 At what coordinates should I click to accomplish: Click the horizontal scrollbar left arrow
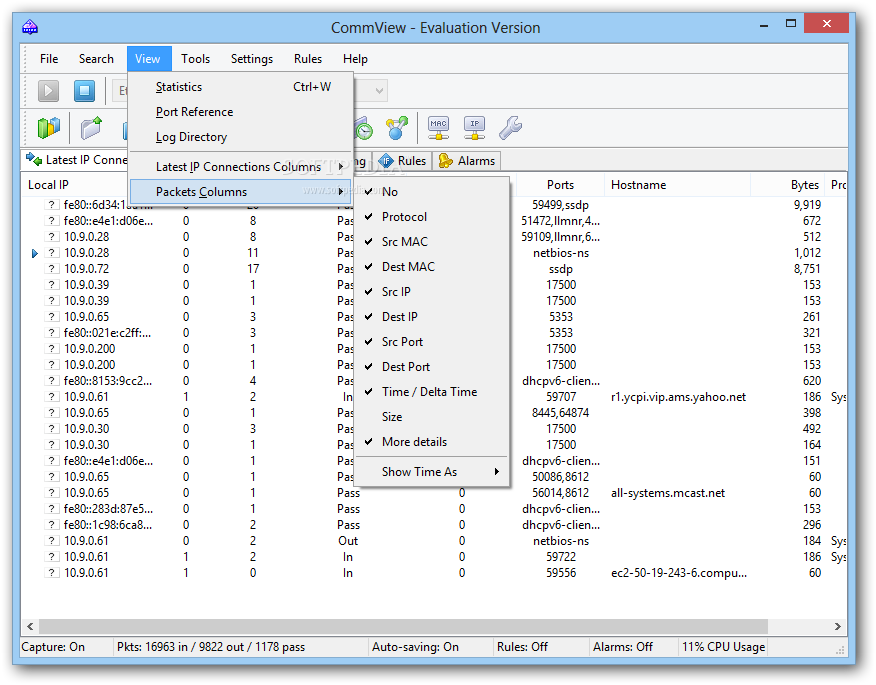pyautogui.click(x=30, y=626)
